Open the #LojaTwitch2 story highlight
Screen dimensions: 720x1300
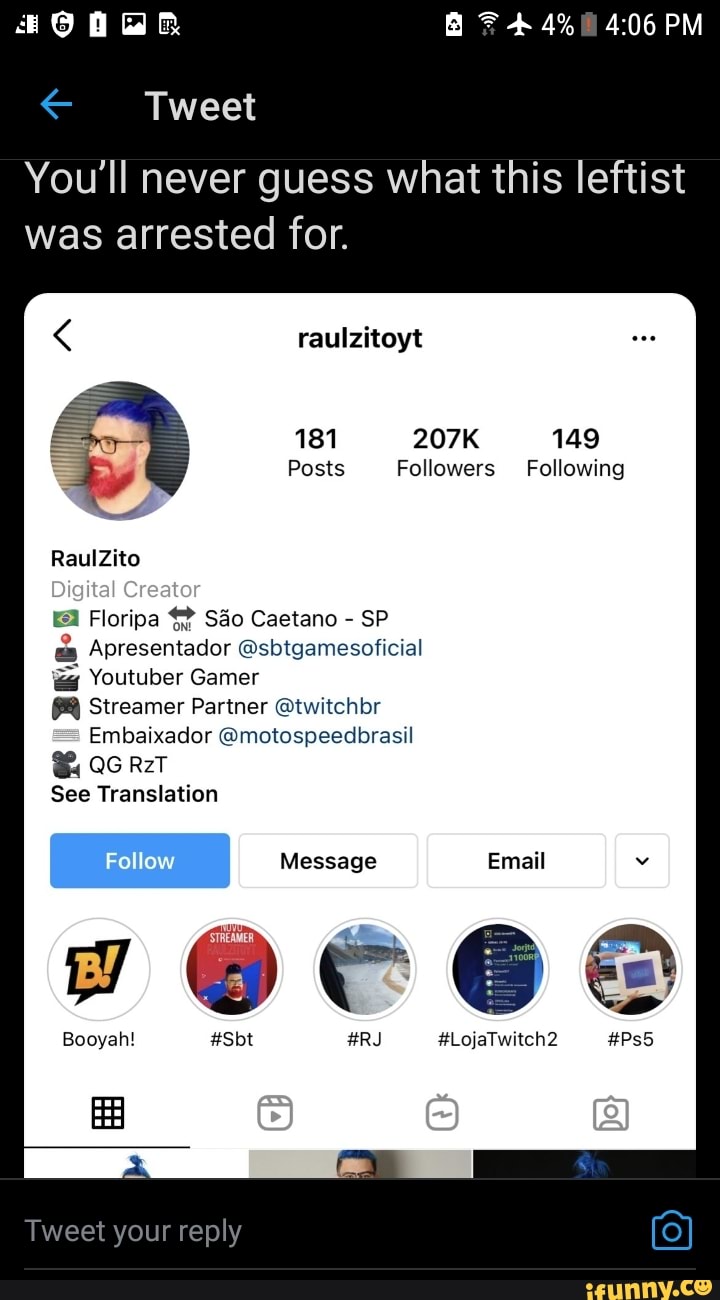pos(498,969)
